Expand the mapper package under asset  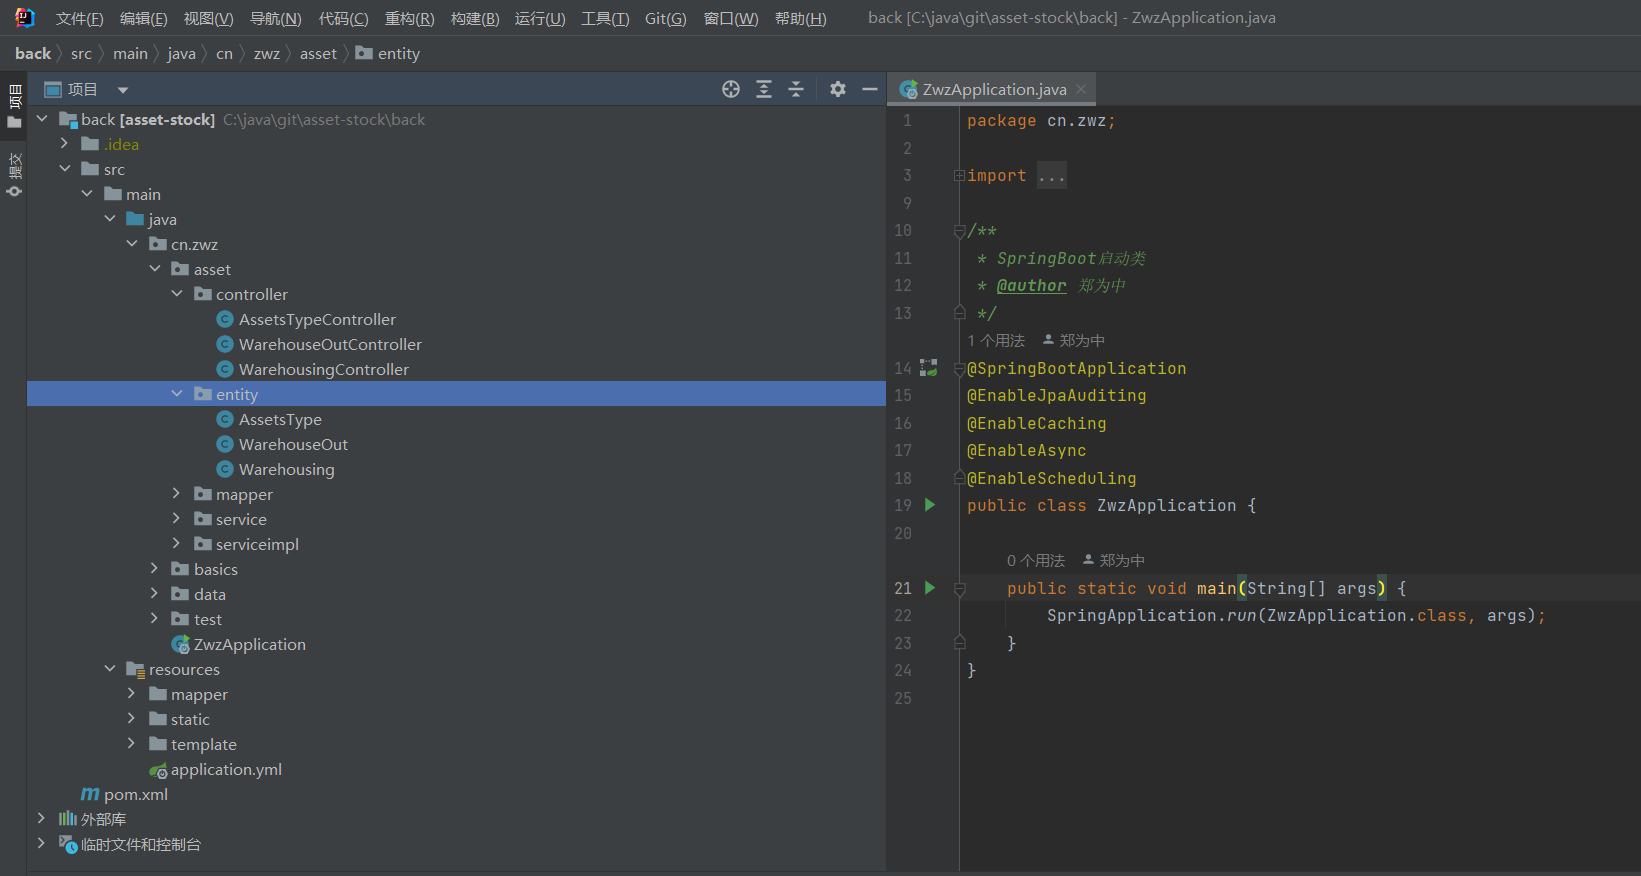coord(177,494)
